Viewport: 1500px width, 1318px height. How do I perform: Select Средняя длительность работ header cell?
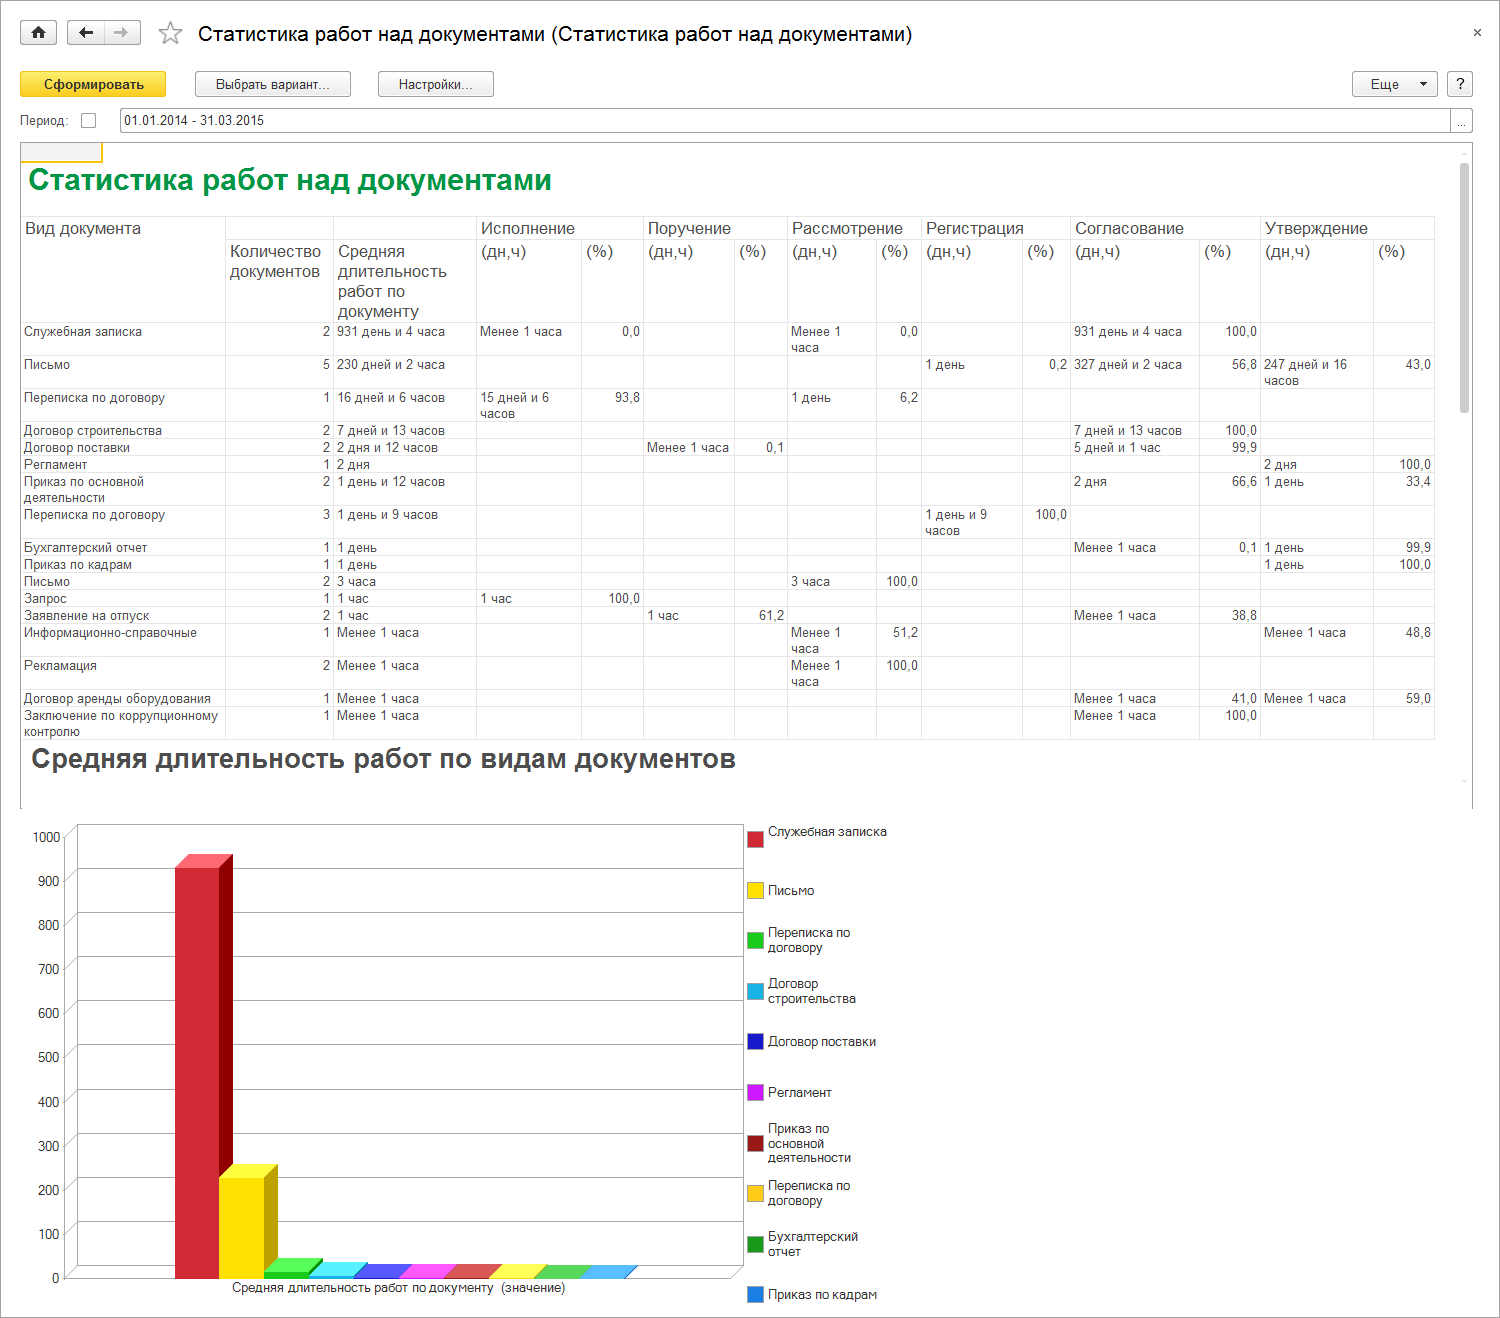pos(392,281)
